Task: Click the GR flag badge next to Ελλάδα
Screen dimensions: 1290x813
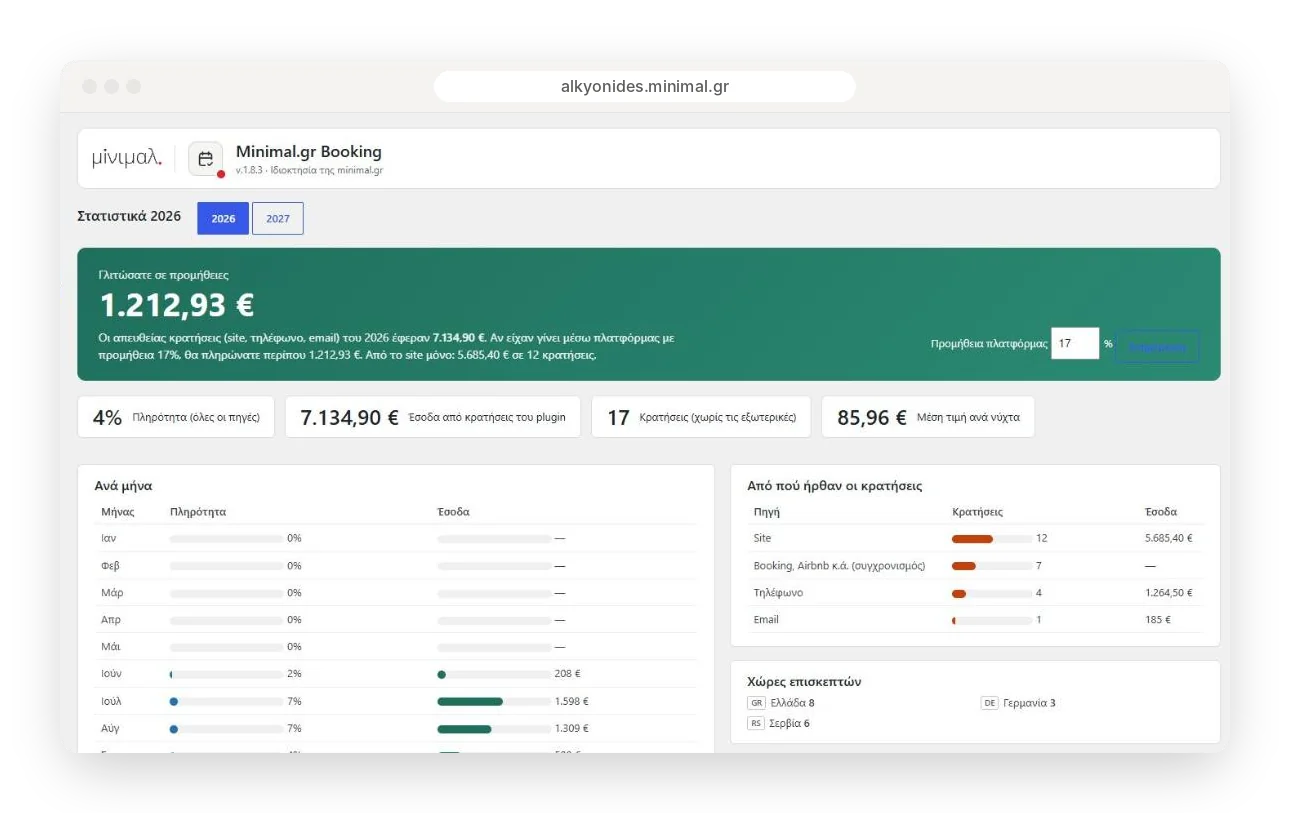Action: tap(756, 703)
